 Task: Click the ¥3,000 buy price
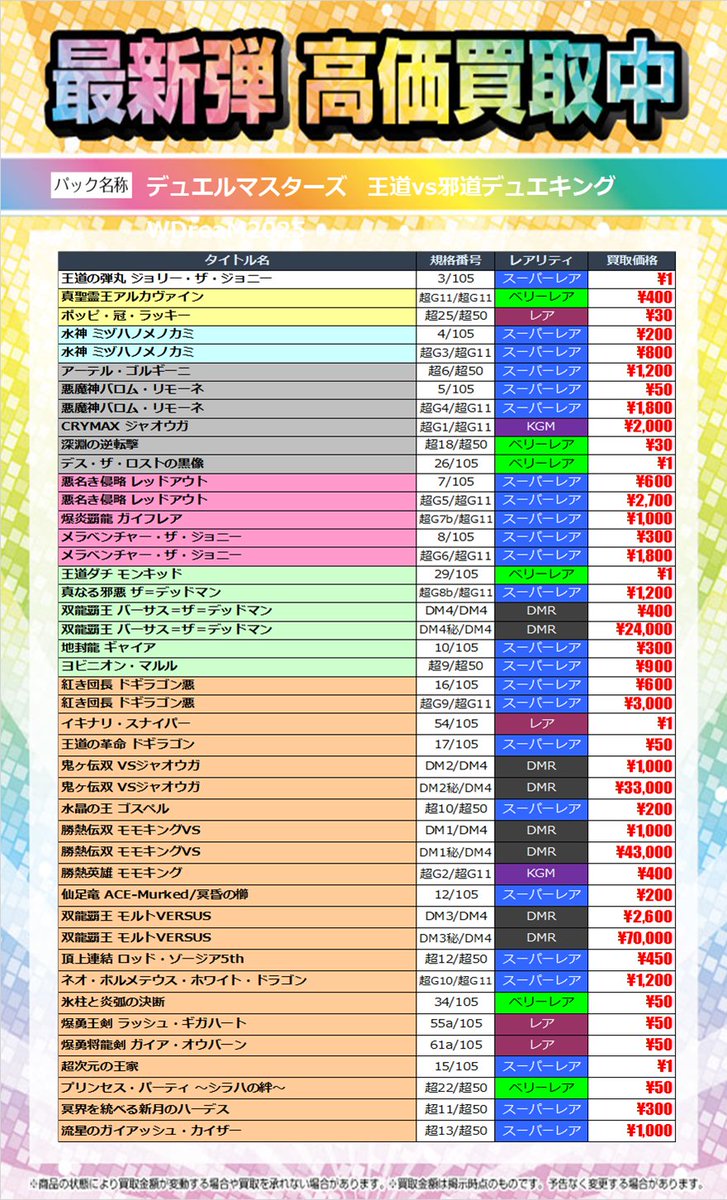click(x=649, y=703)
